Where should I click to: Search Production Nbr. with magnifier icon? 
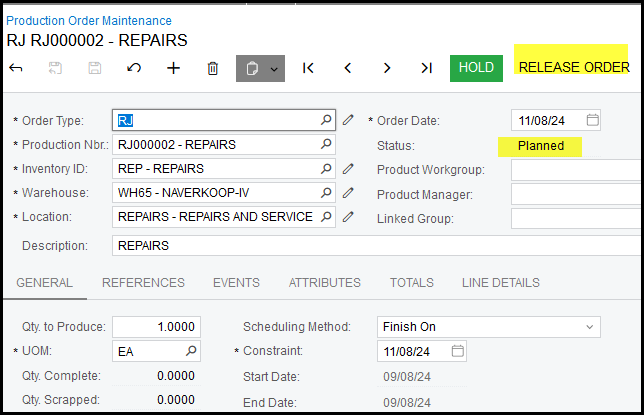click(x=326, y=144)
